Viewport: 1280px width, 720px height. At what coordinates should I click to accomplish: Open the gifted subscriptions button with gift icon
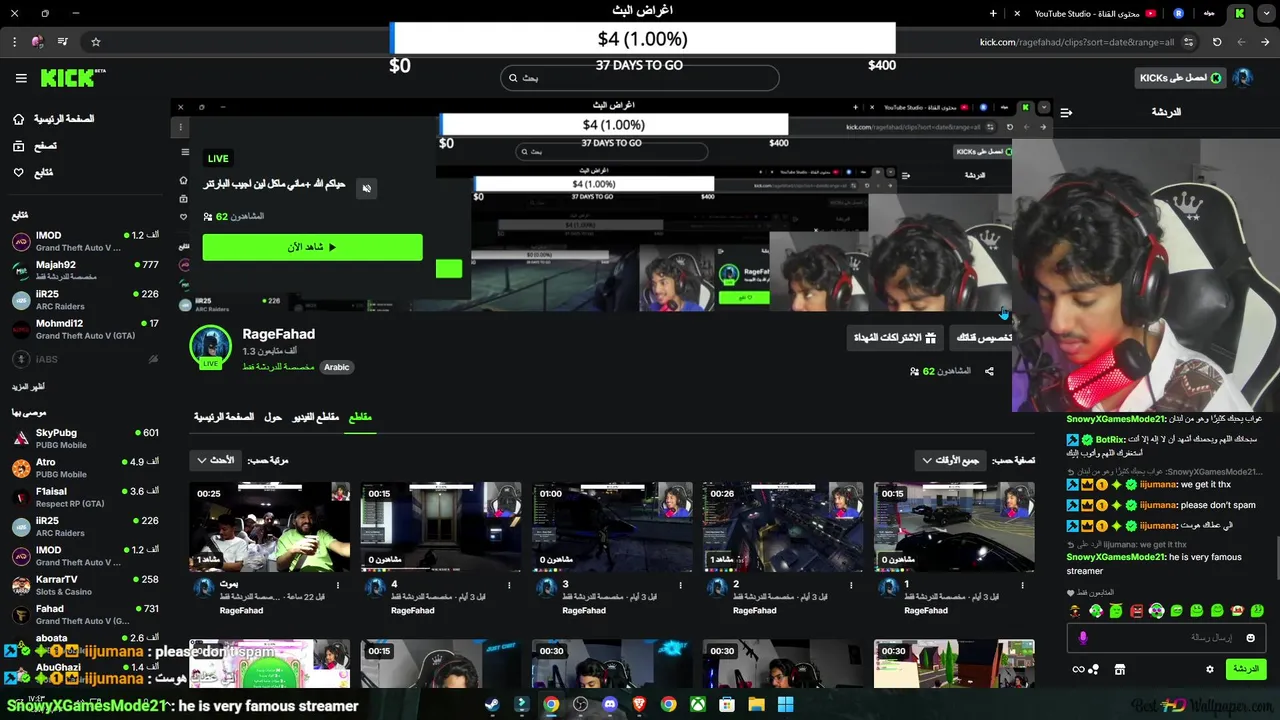(895, 338)
